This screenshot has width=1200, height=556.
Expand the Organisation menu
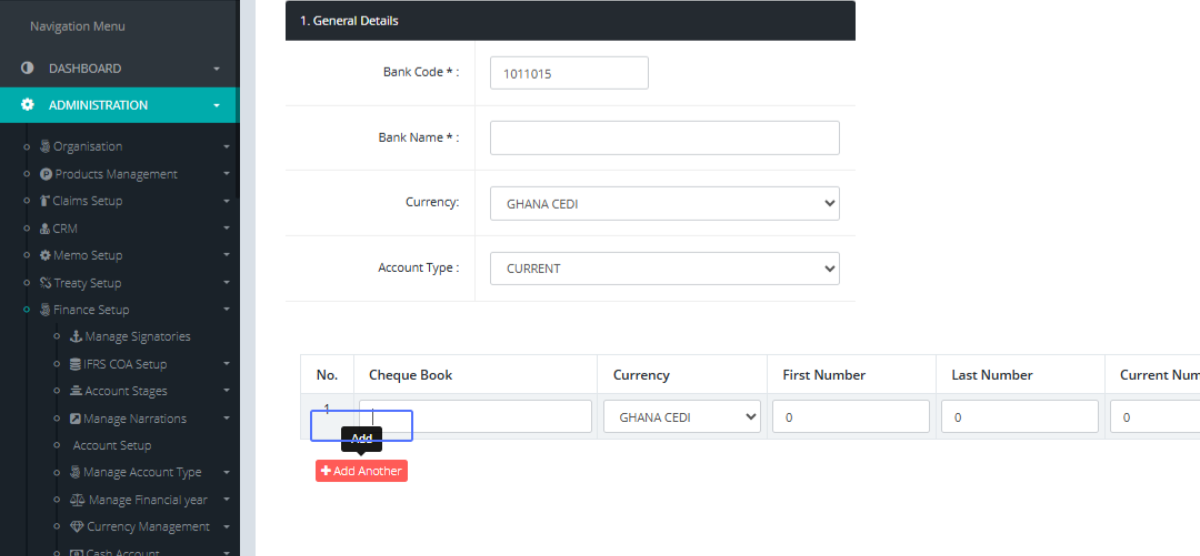[x=88, y=146]
